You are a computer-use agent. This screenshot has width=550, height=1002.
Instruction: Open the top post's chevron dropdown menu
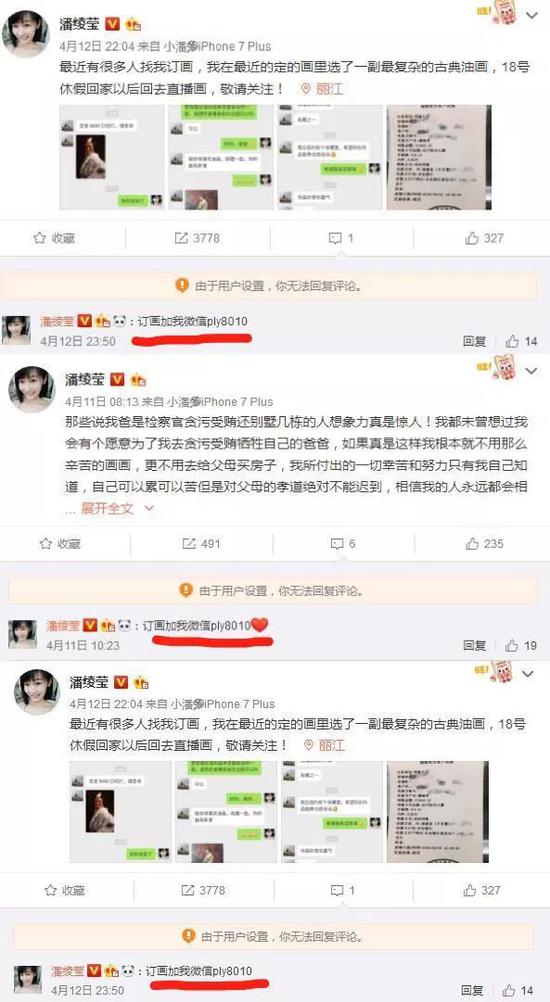coord(531,14)
